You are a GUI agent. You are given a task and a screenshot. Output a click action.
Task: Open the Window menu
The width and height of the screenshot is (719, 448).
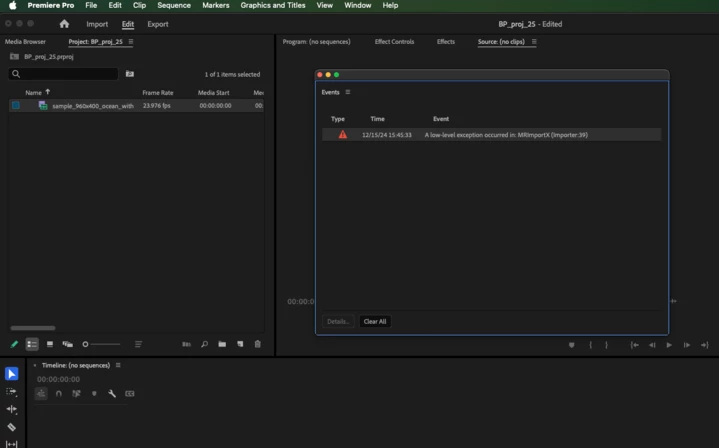[x=358, y=5]
